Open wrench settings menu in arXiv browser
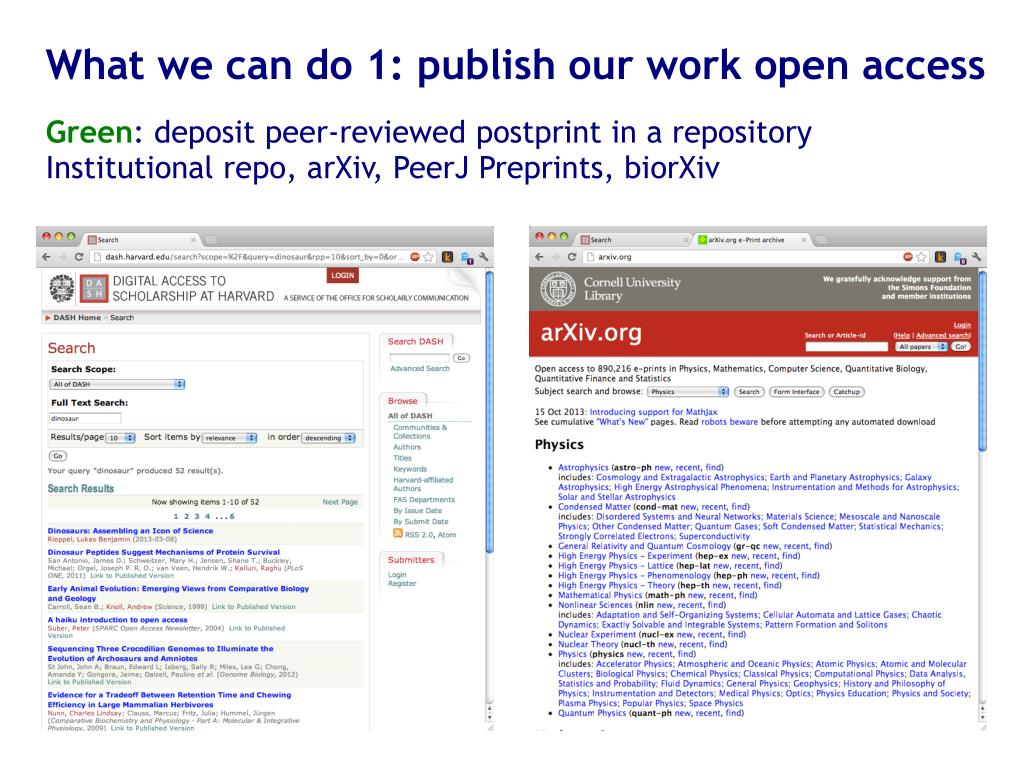The width and height of the screenshot is (1023, 767). 977,257
